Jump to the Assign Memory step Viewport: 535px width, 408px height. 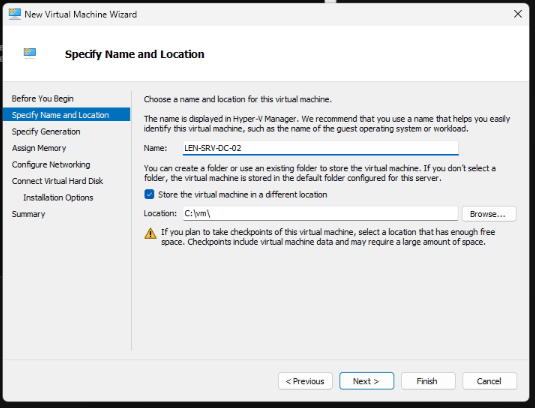coord(39,148)
